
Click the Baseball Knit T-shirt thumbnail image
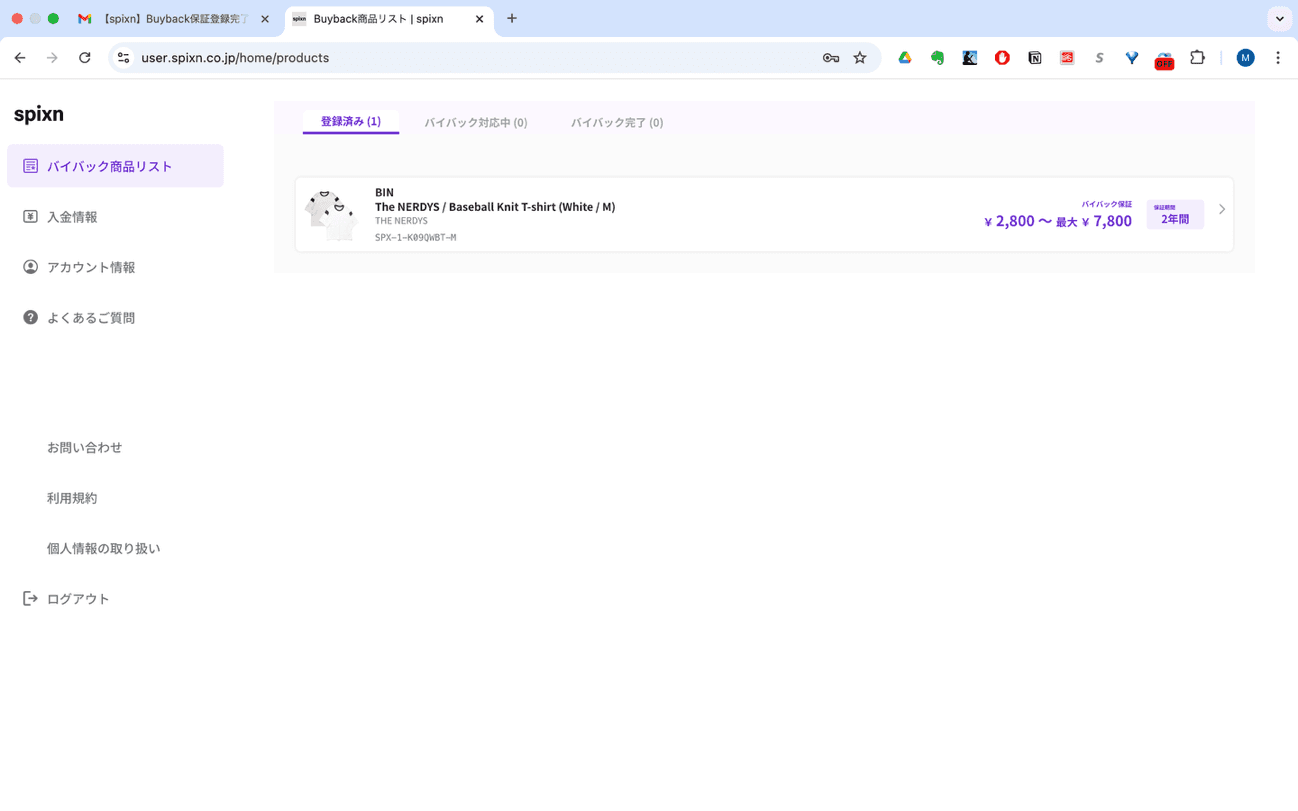(x=331, y=214)
